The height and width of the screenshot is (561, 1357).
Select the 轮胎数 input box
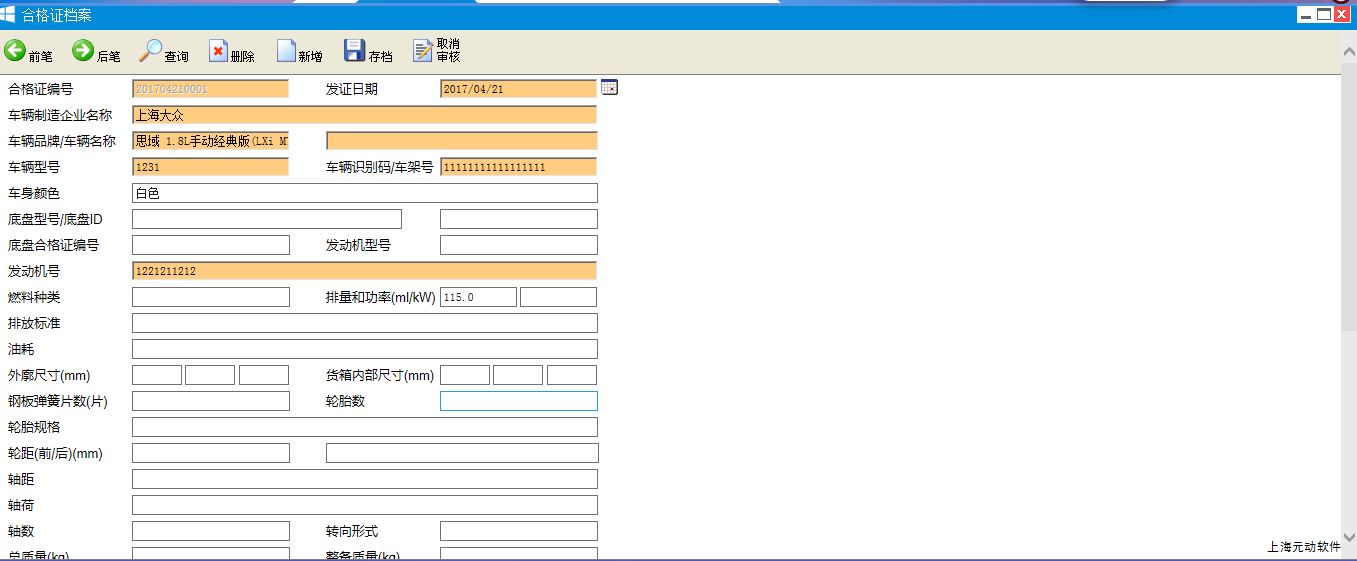tap(518, 401)
